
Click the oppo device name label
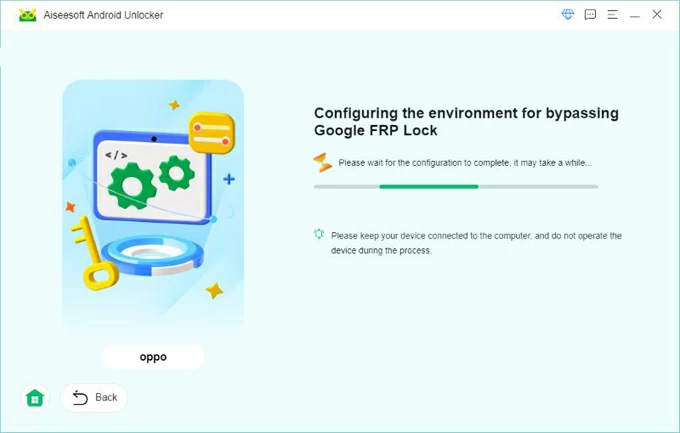point(153,357)
